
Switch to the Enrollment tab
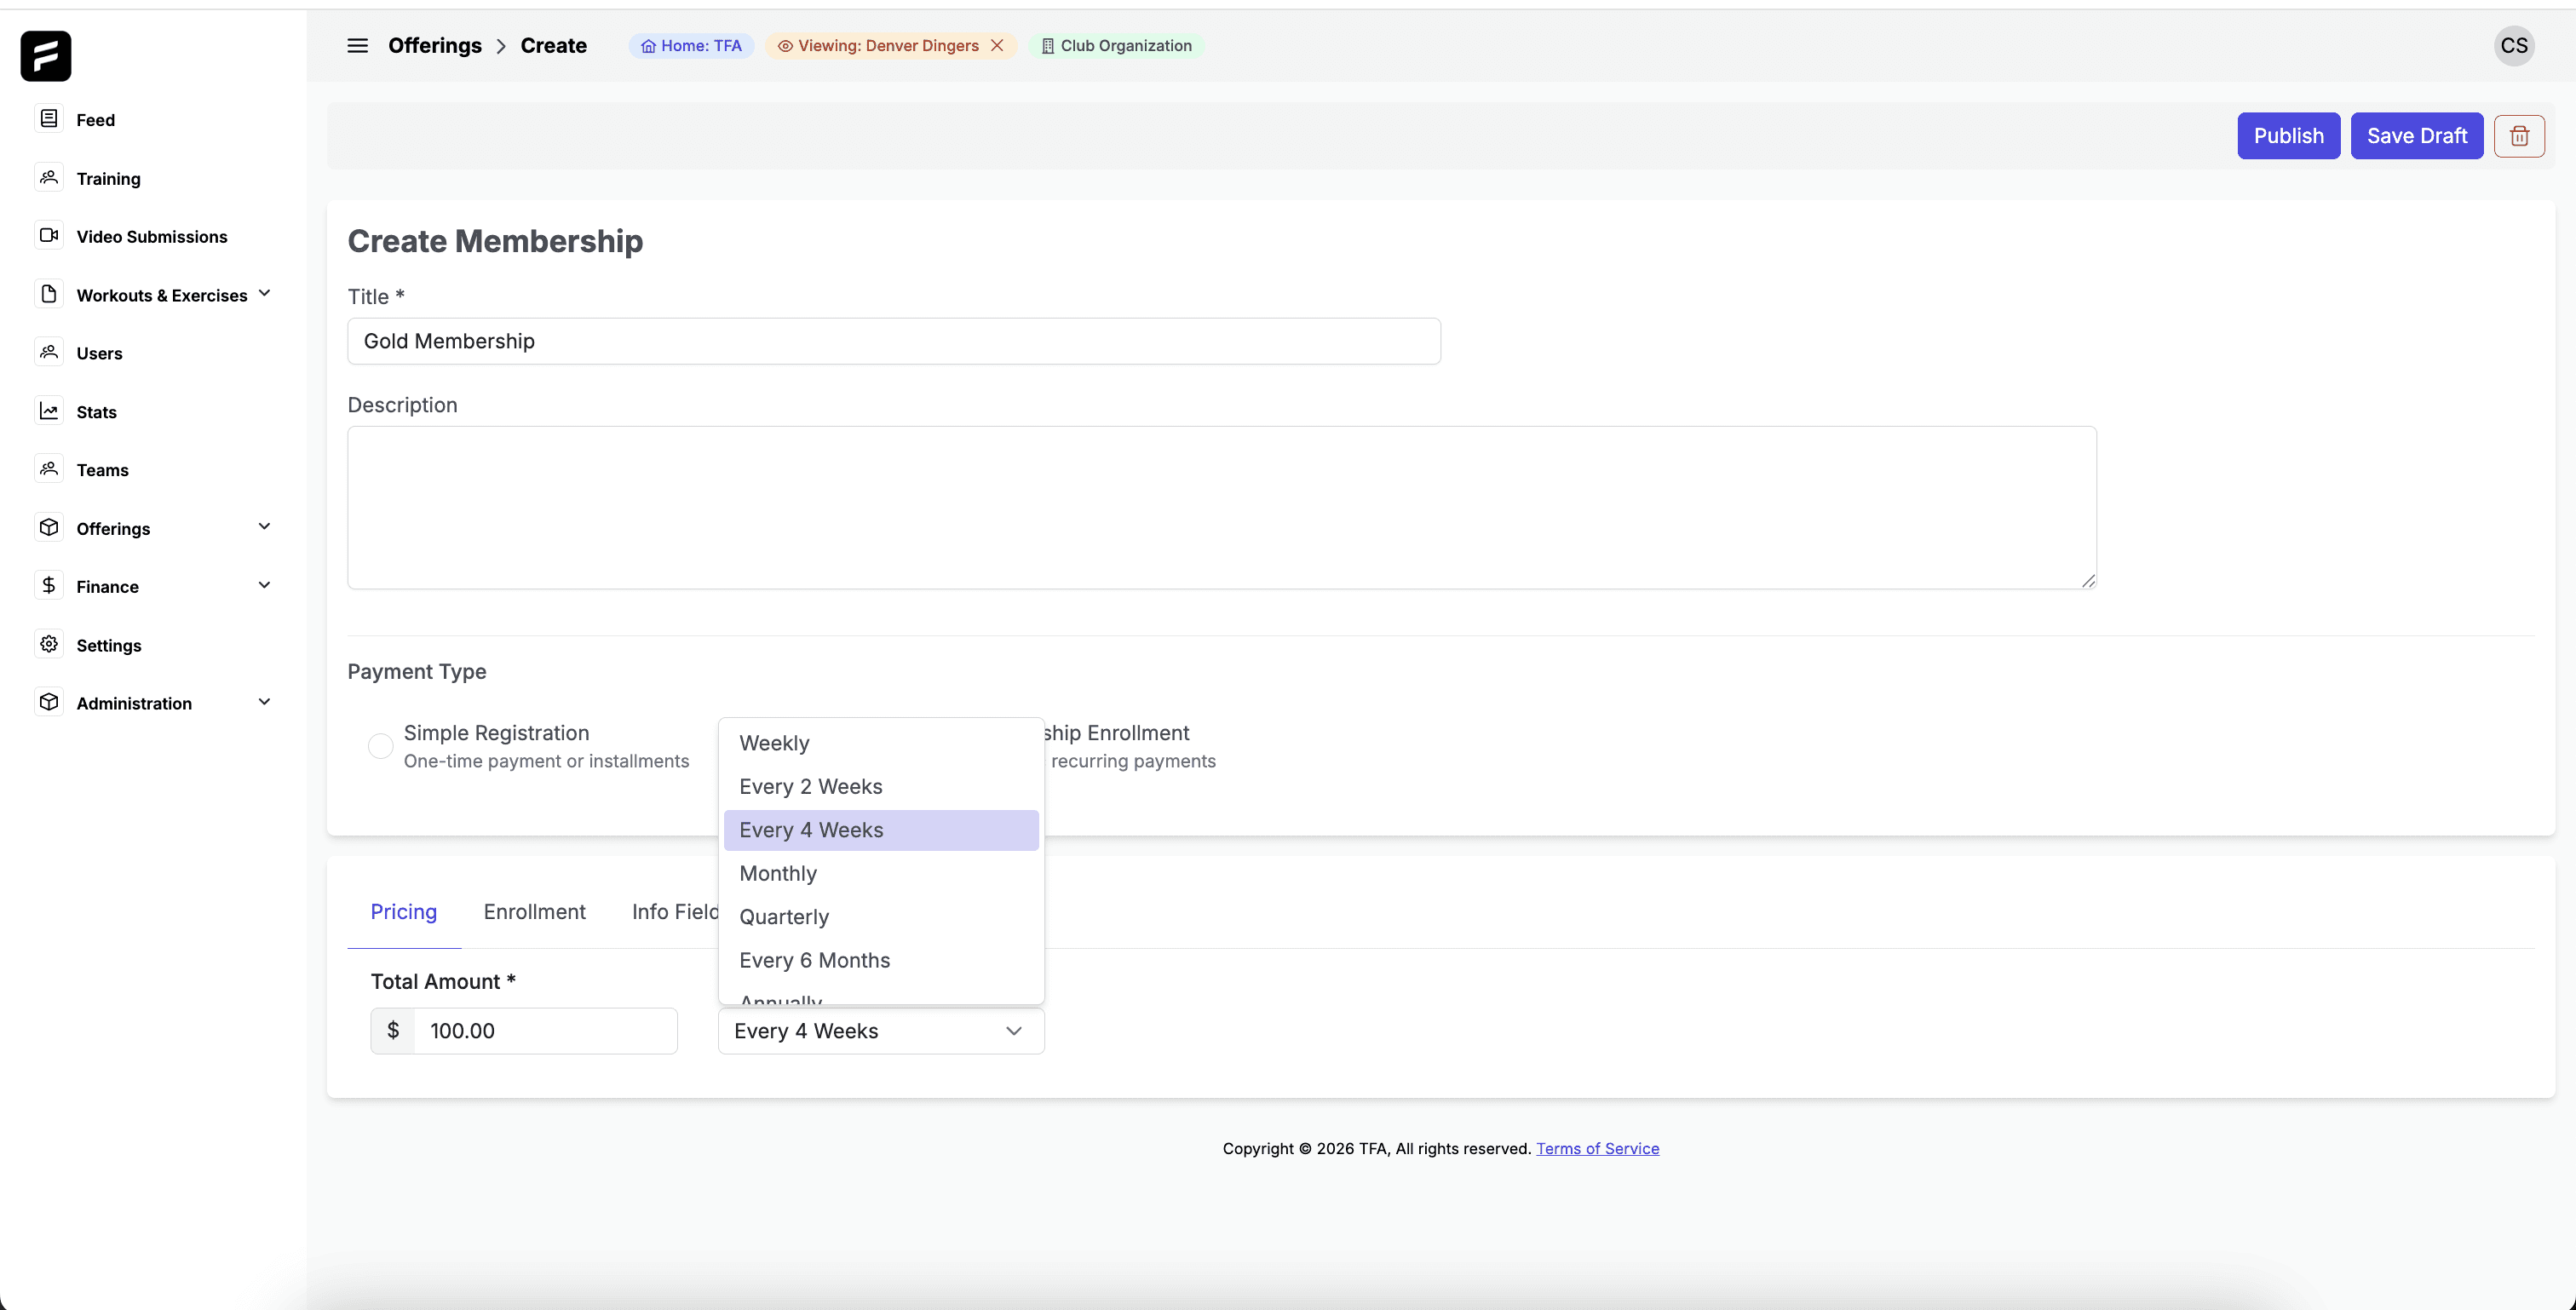[534, 912]
